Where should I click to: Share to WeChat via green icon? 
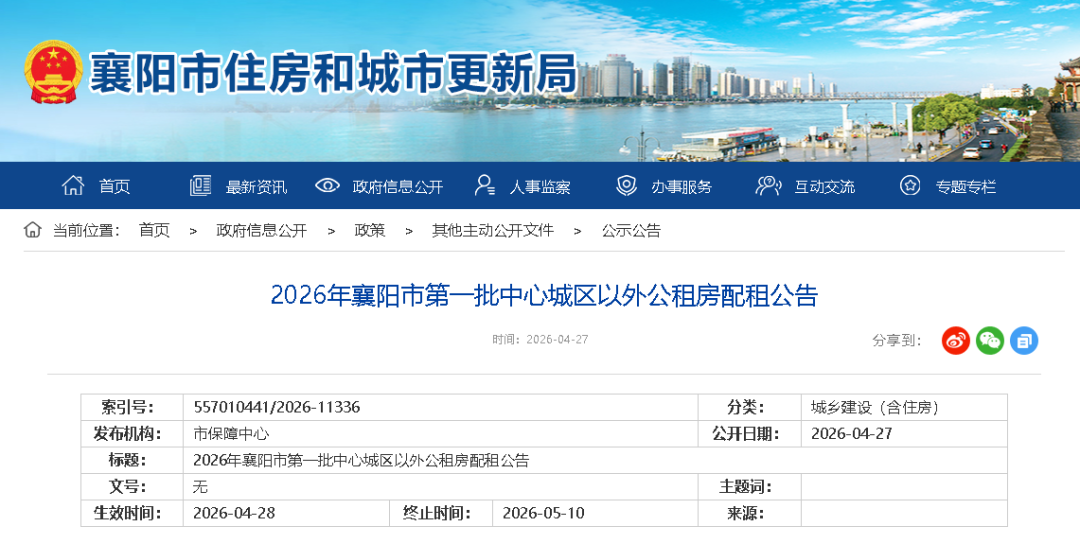coord(990,340)
